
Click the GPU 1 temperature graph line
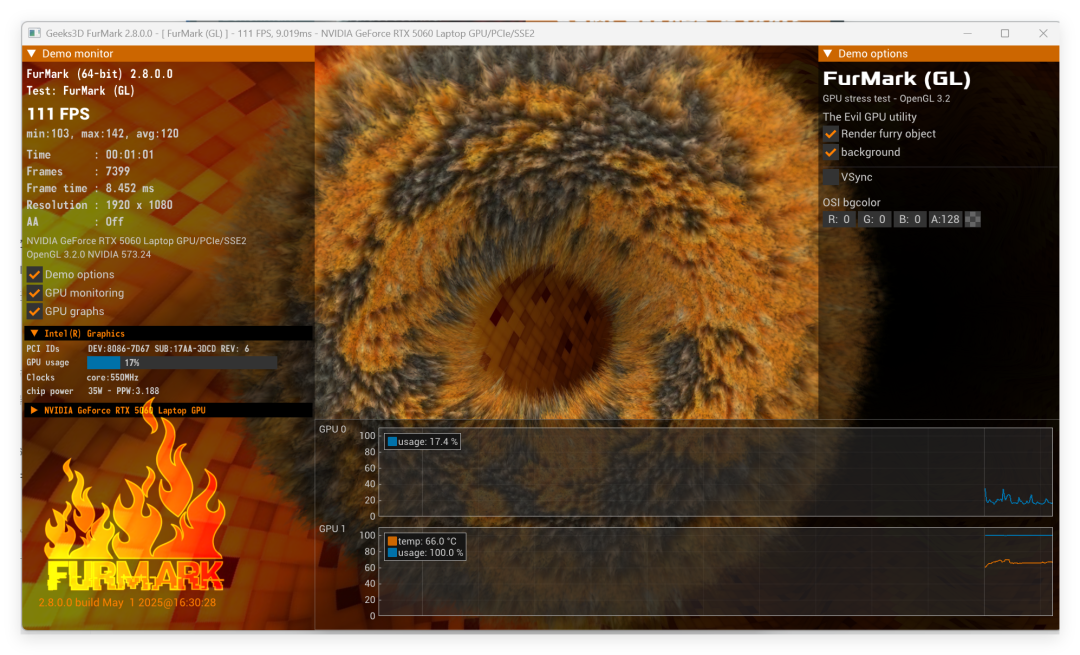(1018, 563)
